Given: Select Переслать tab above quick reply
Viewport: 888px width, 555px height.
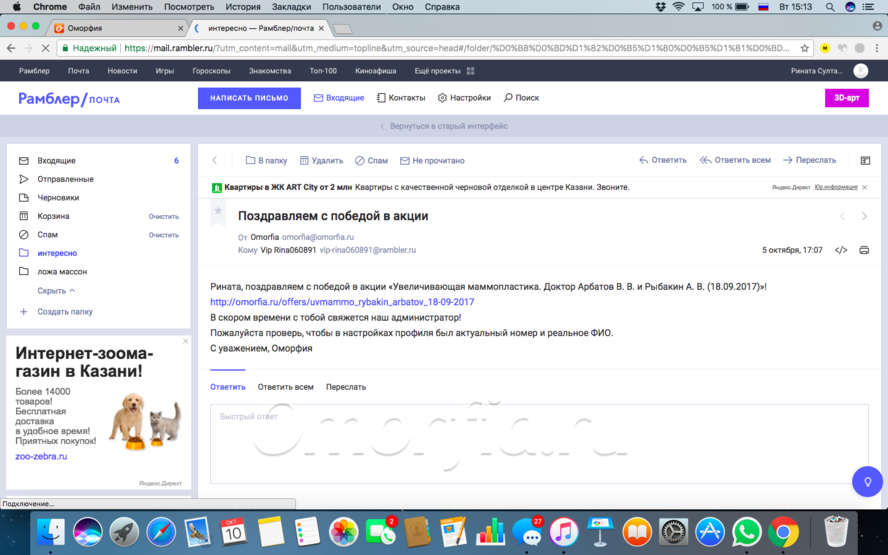Looking at the screenshot, I should click(346, 387).
